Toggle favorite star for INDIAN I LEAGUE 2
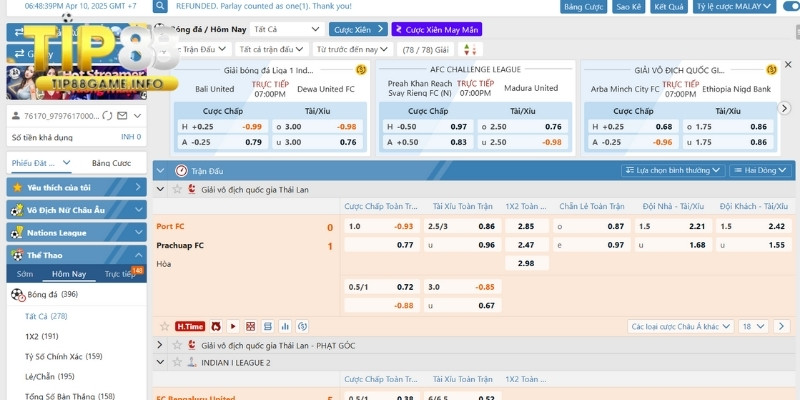 tap(176, 362)
